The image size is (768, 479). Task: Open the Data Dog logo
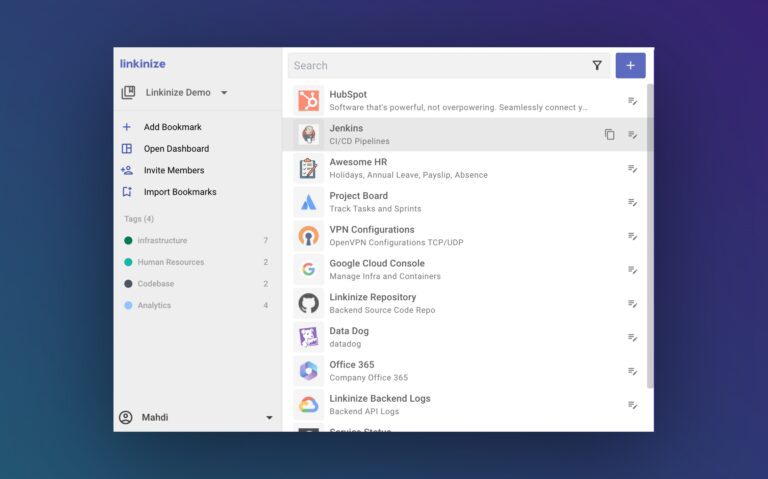point(309,337)
